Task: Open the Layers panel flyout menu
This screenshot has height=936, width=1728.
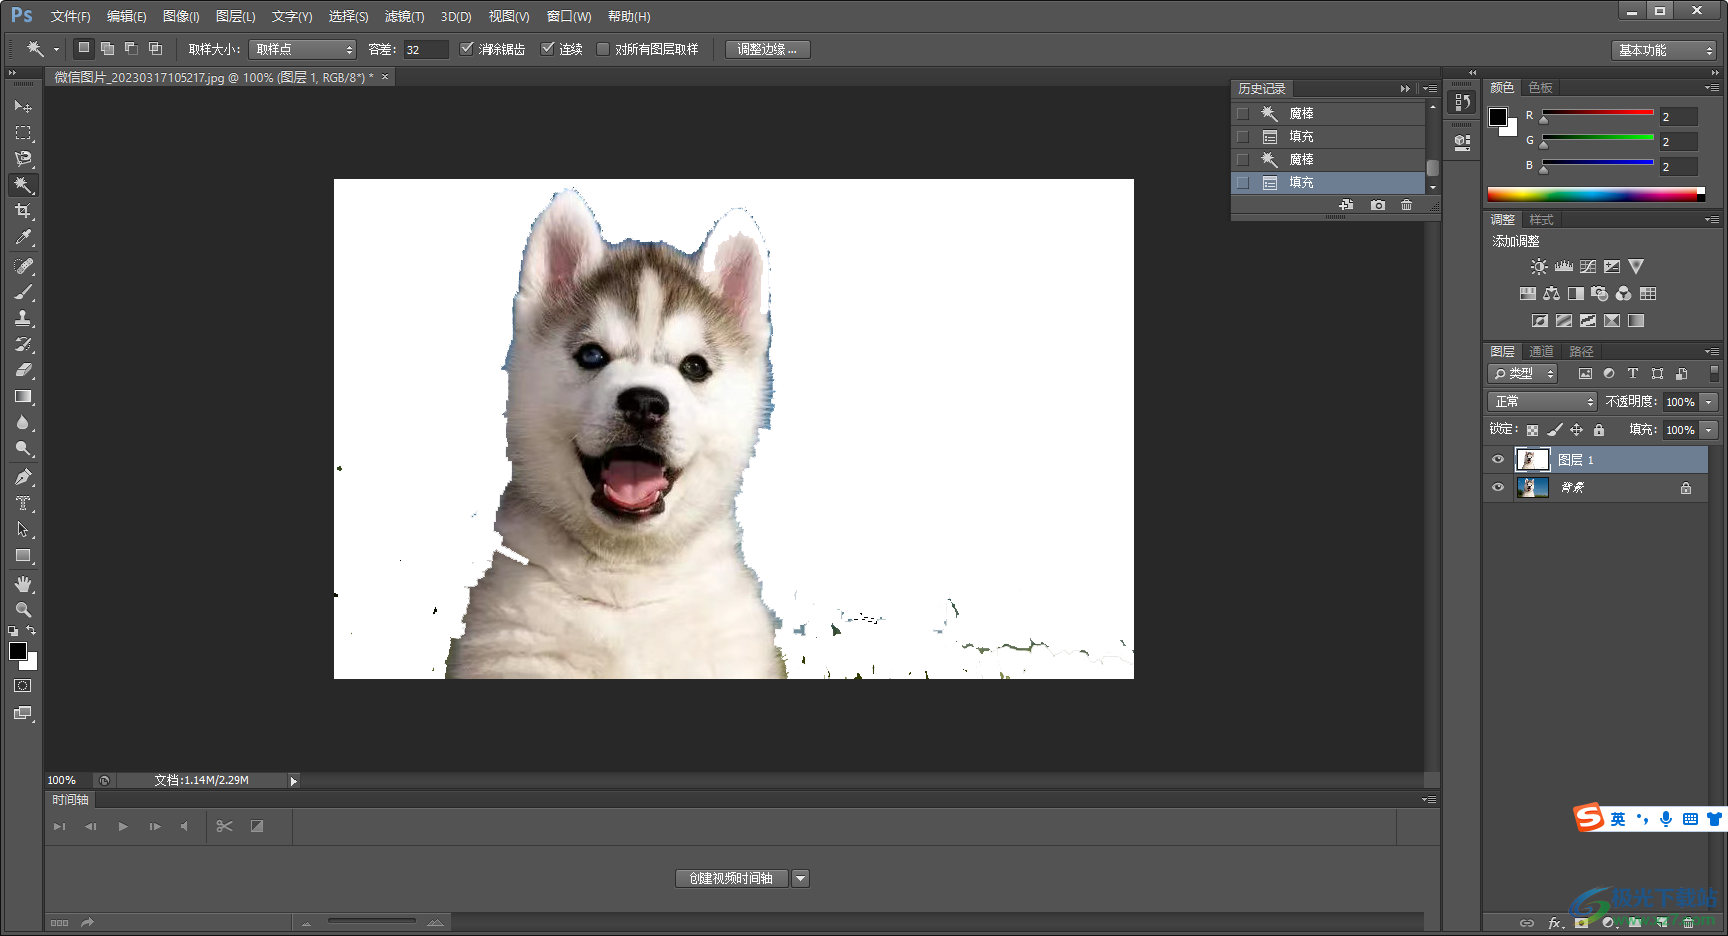Action: click(1712, 351)
